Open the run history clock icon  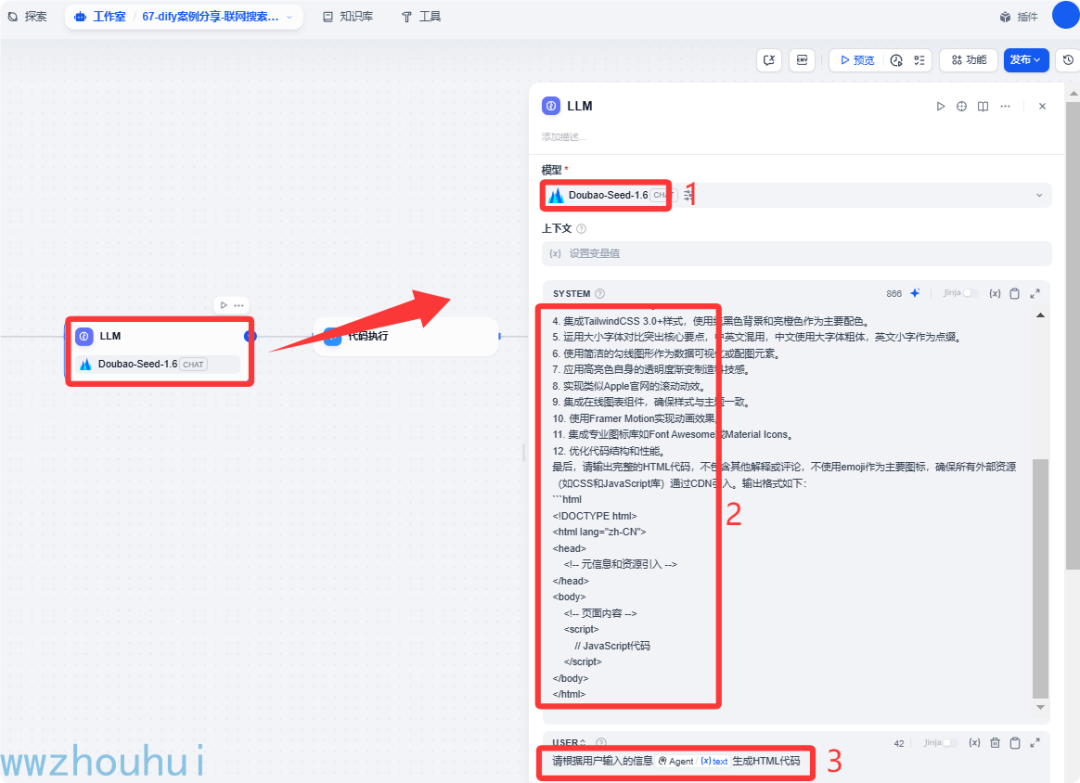(896, 60)
